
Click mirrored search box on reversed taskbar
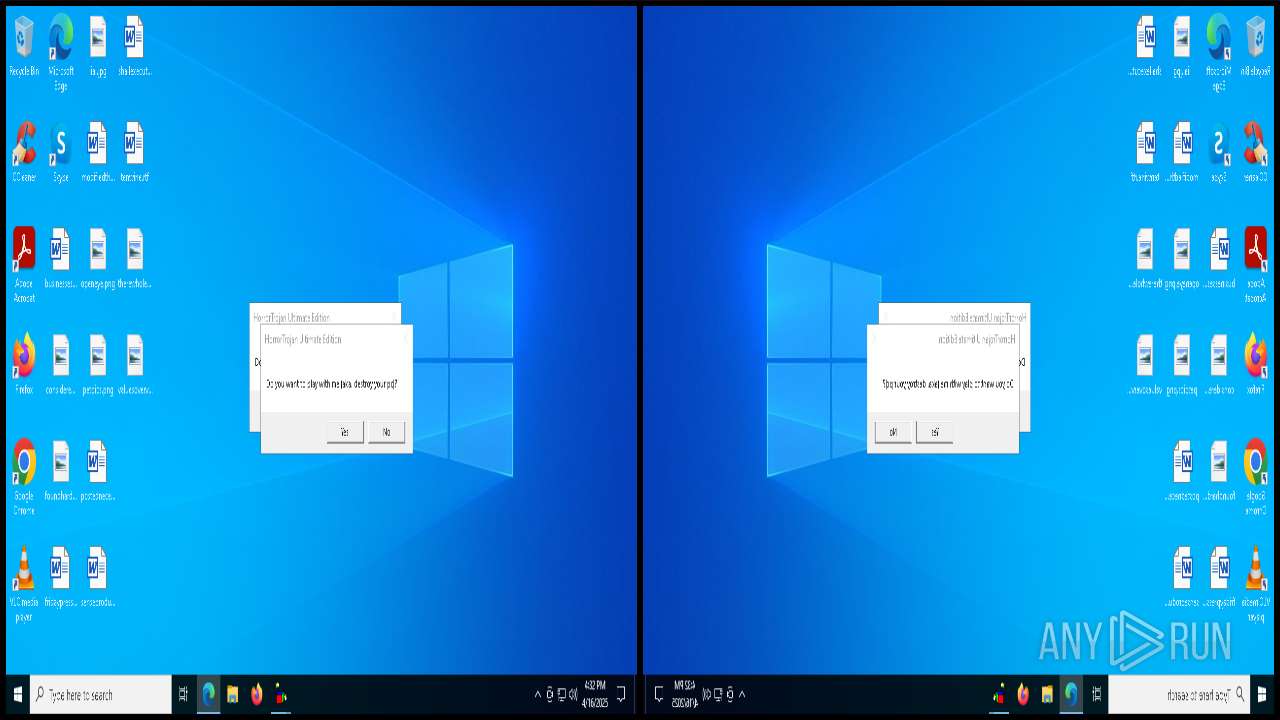click(1178, 694)
